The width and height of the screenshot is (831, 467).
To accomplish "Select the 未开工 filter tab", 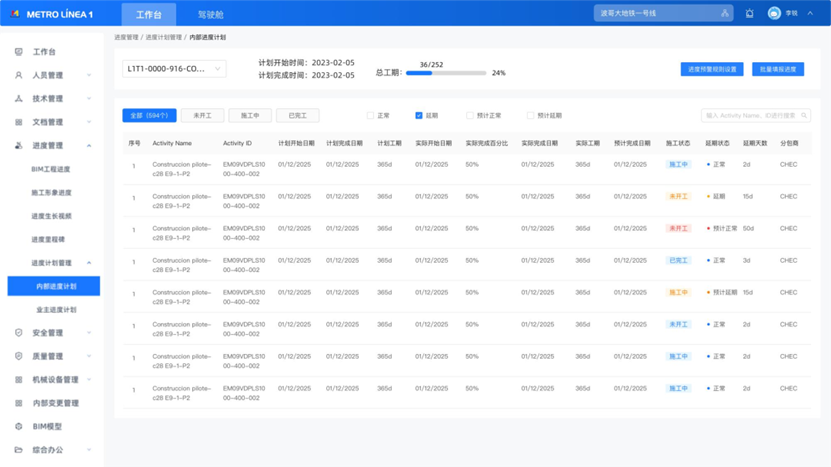I will pyautogui.click(x=202, y=116).
